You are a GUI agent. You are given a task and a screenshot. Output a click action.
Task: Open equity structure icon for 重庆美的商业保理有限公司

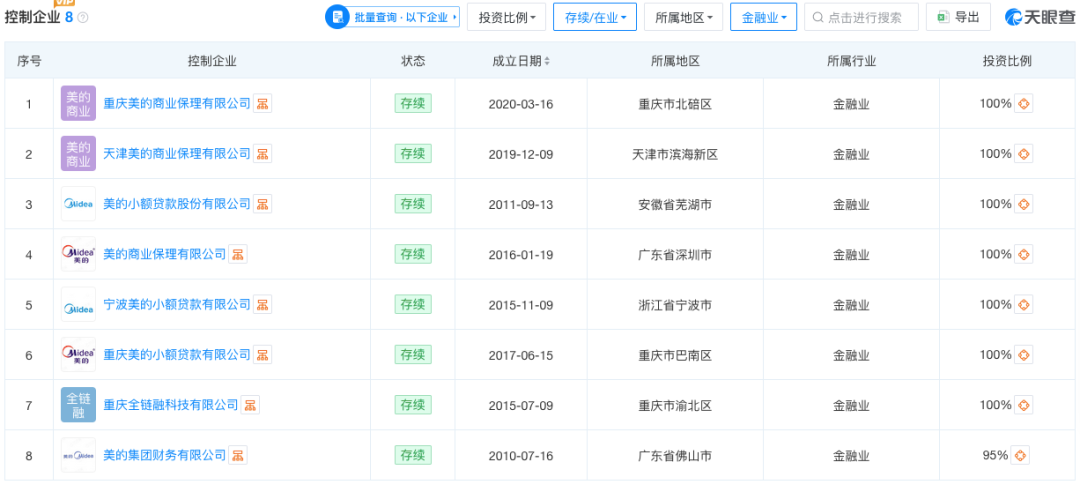click(262, 103)
